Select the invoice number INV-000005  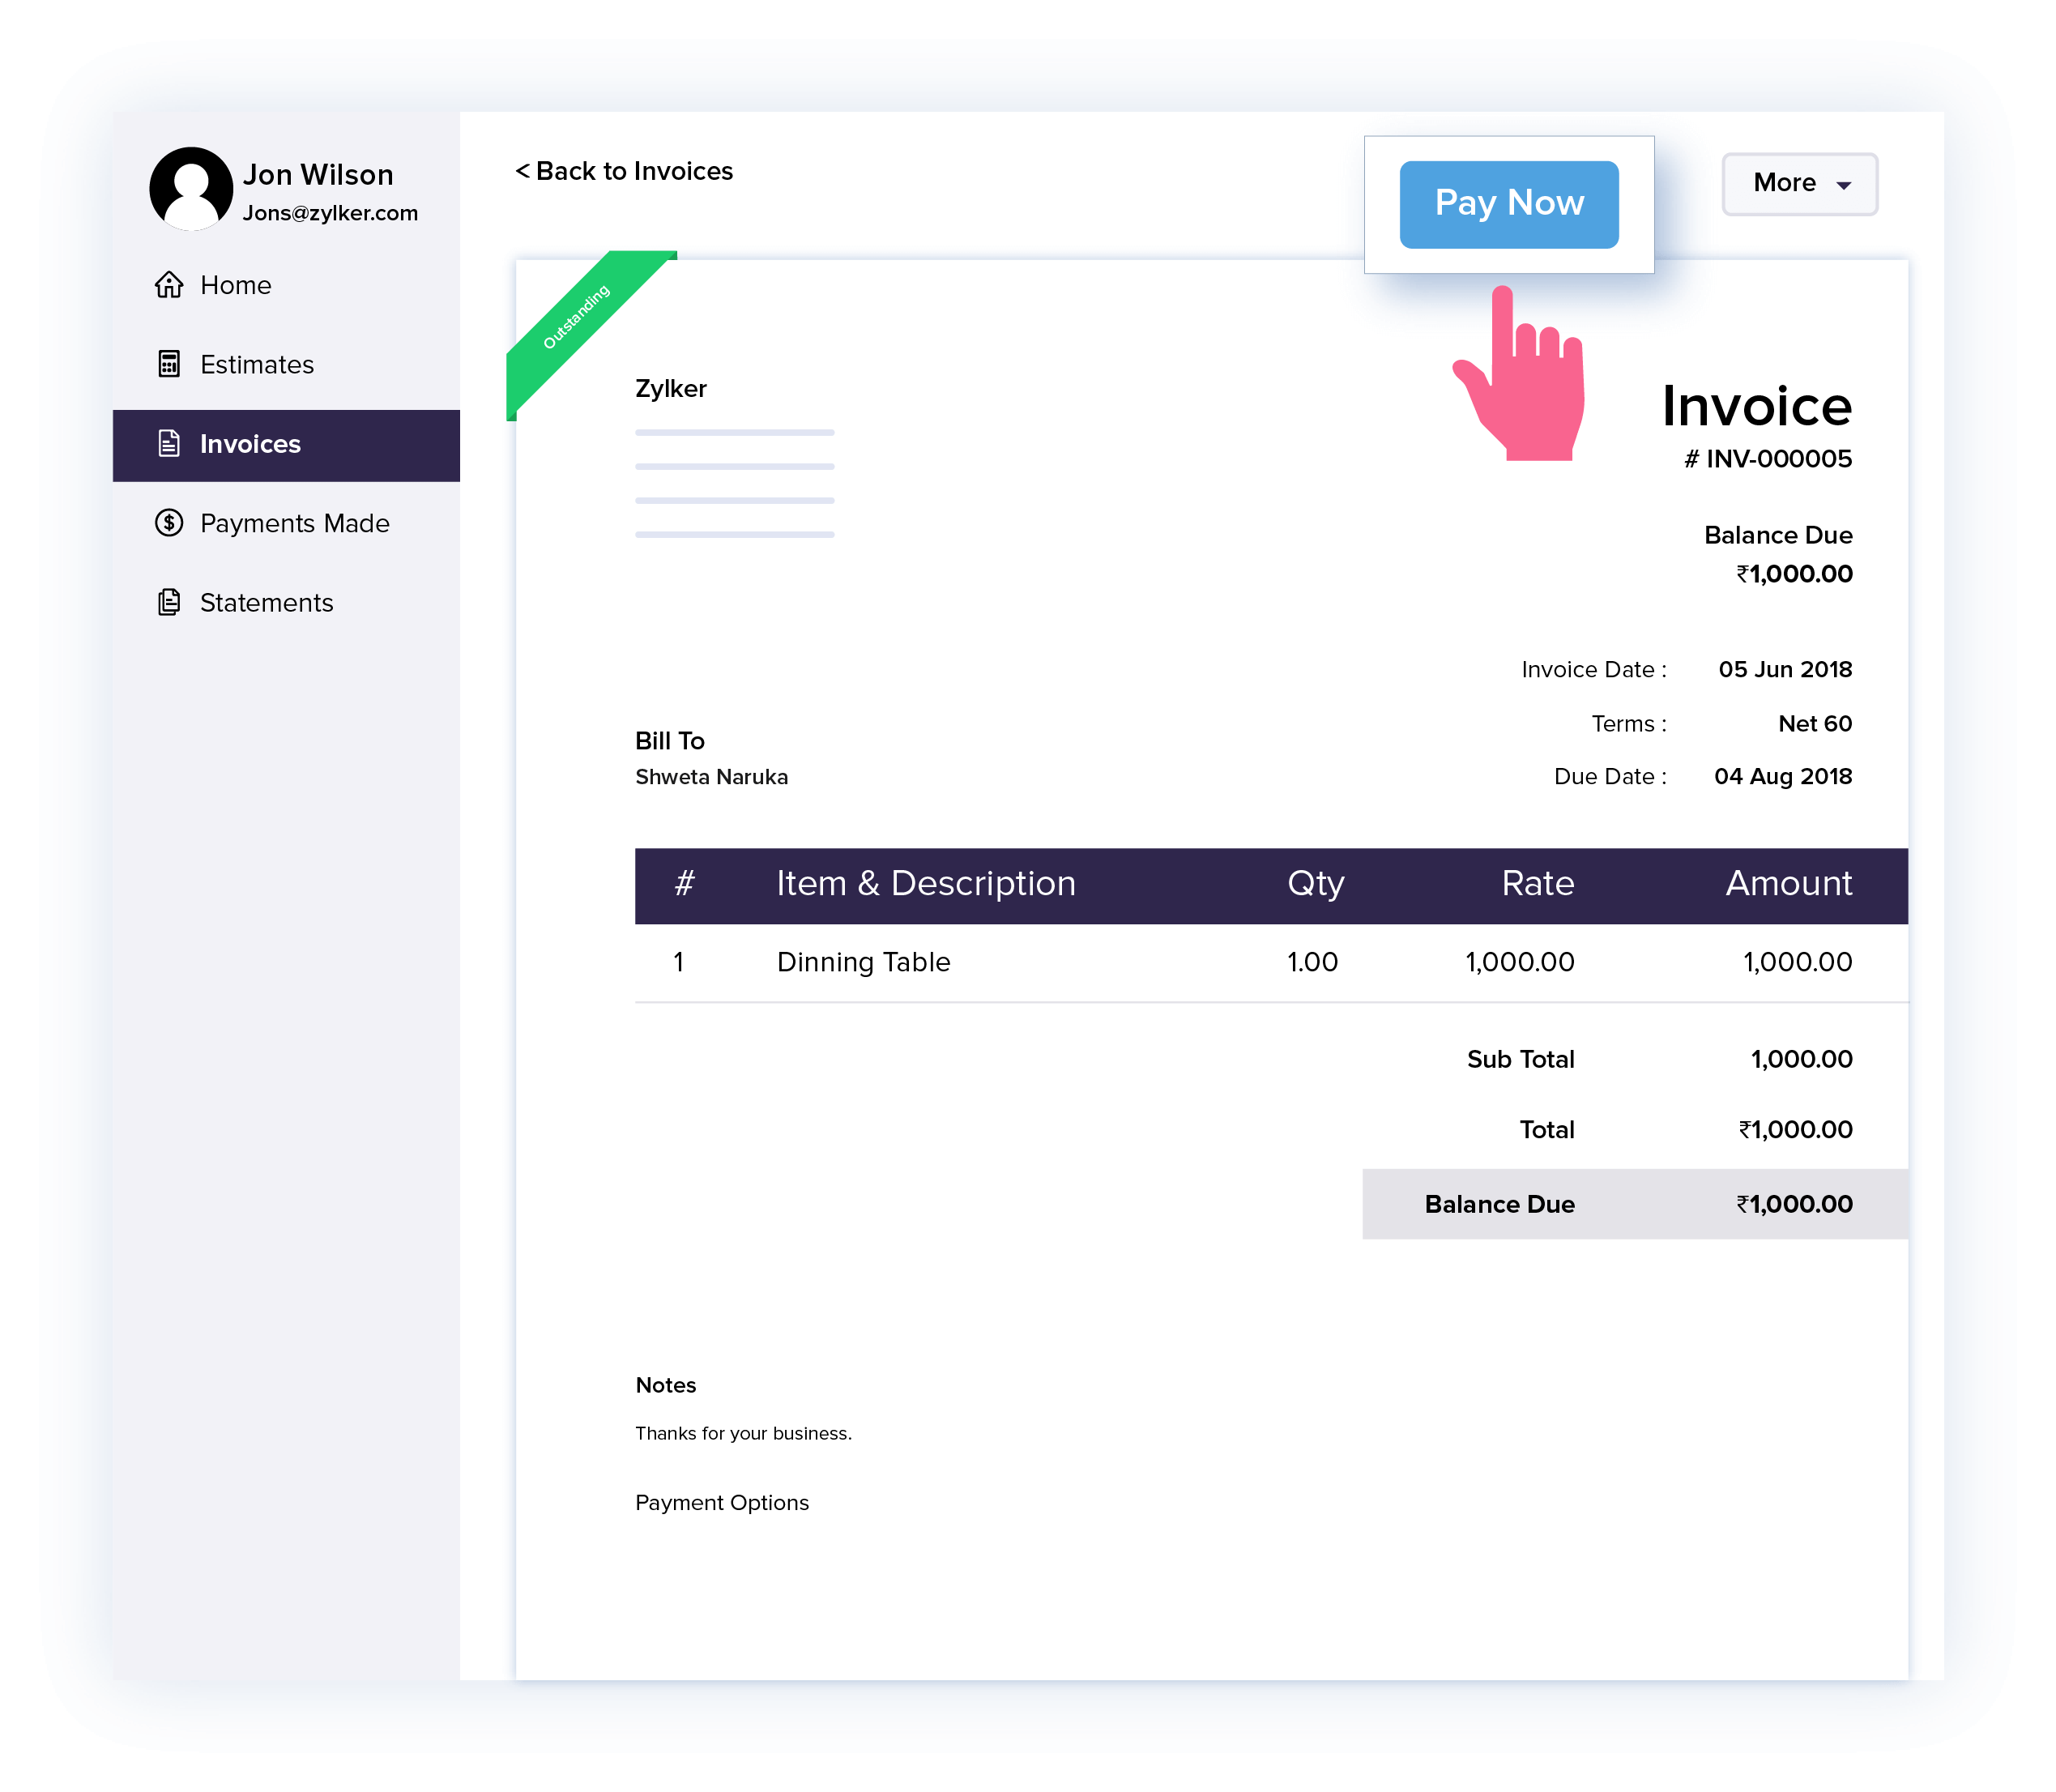click(x=1769, y=458)
